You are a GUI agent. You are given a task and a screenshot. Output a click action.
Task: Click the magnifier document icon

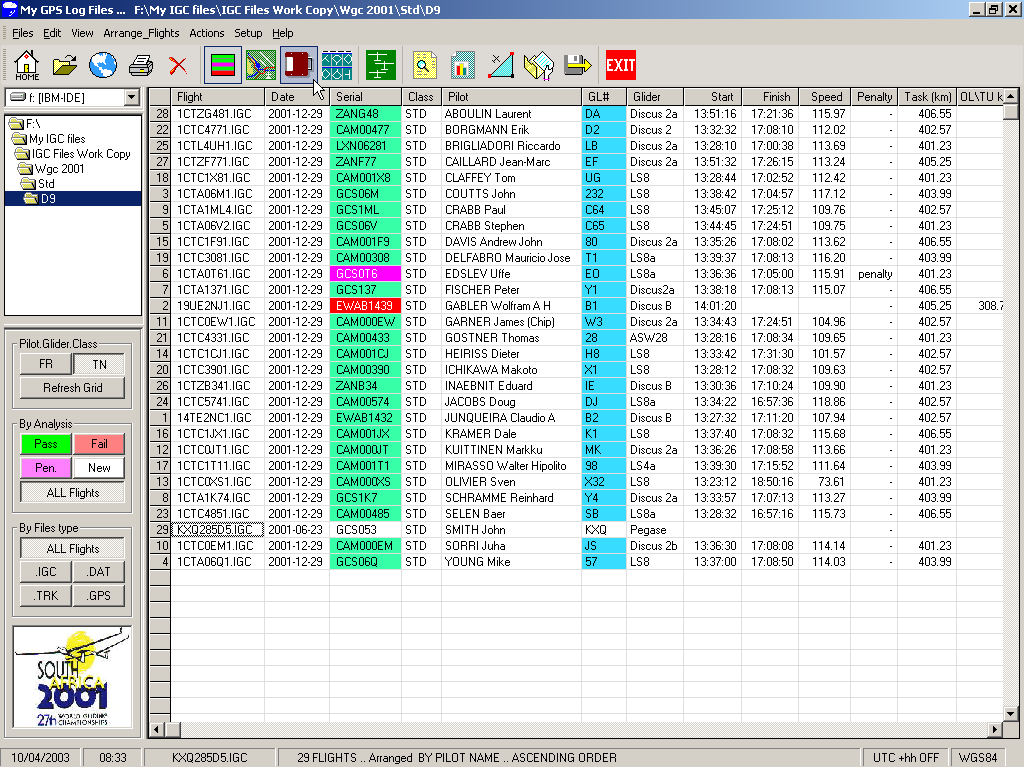pyautogui.click(x=425, y=66)
